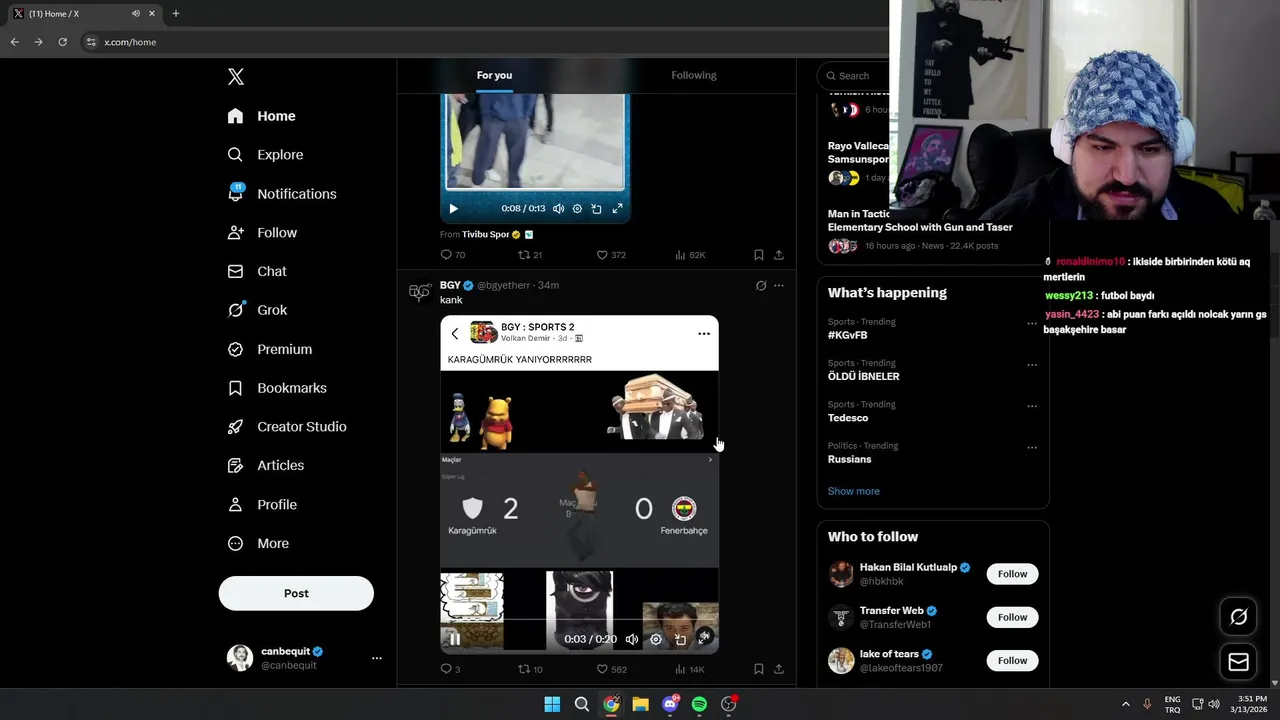This screenshot has width=1280, height=720.
Task: Open settings gear on Tivibu Spor video
Action: pyautogui.click(x=577, y=209)
